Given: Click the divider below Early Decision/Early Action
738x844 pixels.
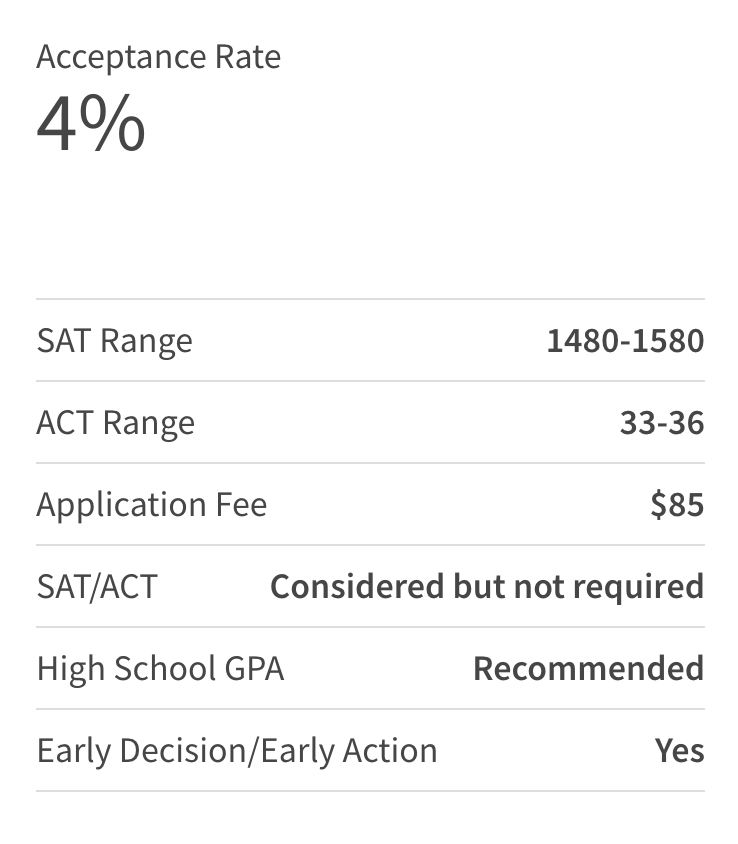Looking at the screenshot, I should point(370,791).
